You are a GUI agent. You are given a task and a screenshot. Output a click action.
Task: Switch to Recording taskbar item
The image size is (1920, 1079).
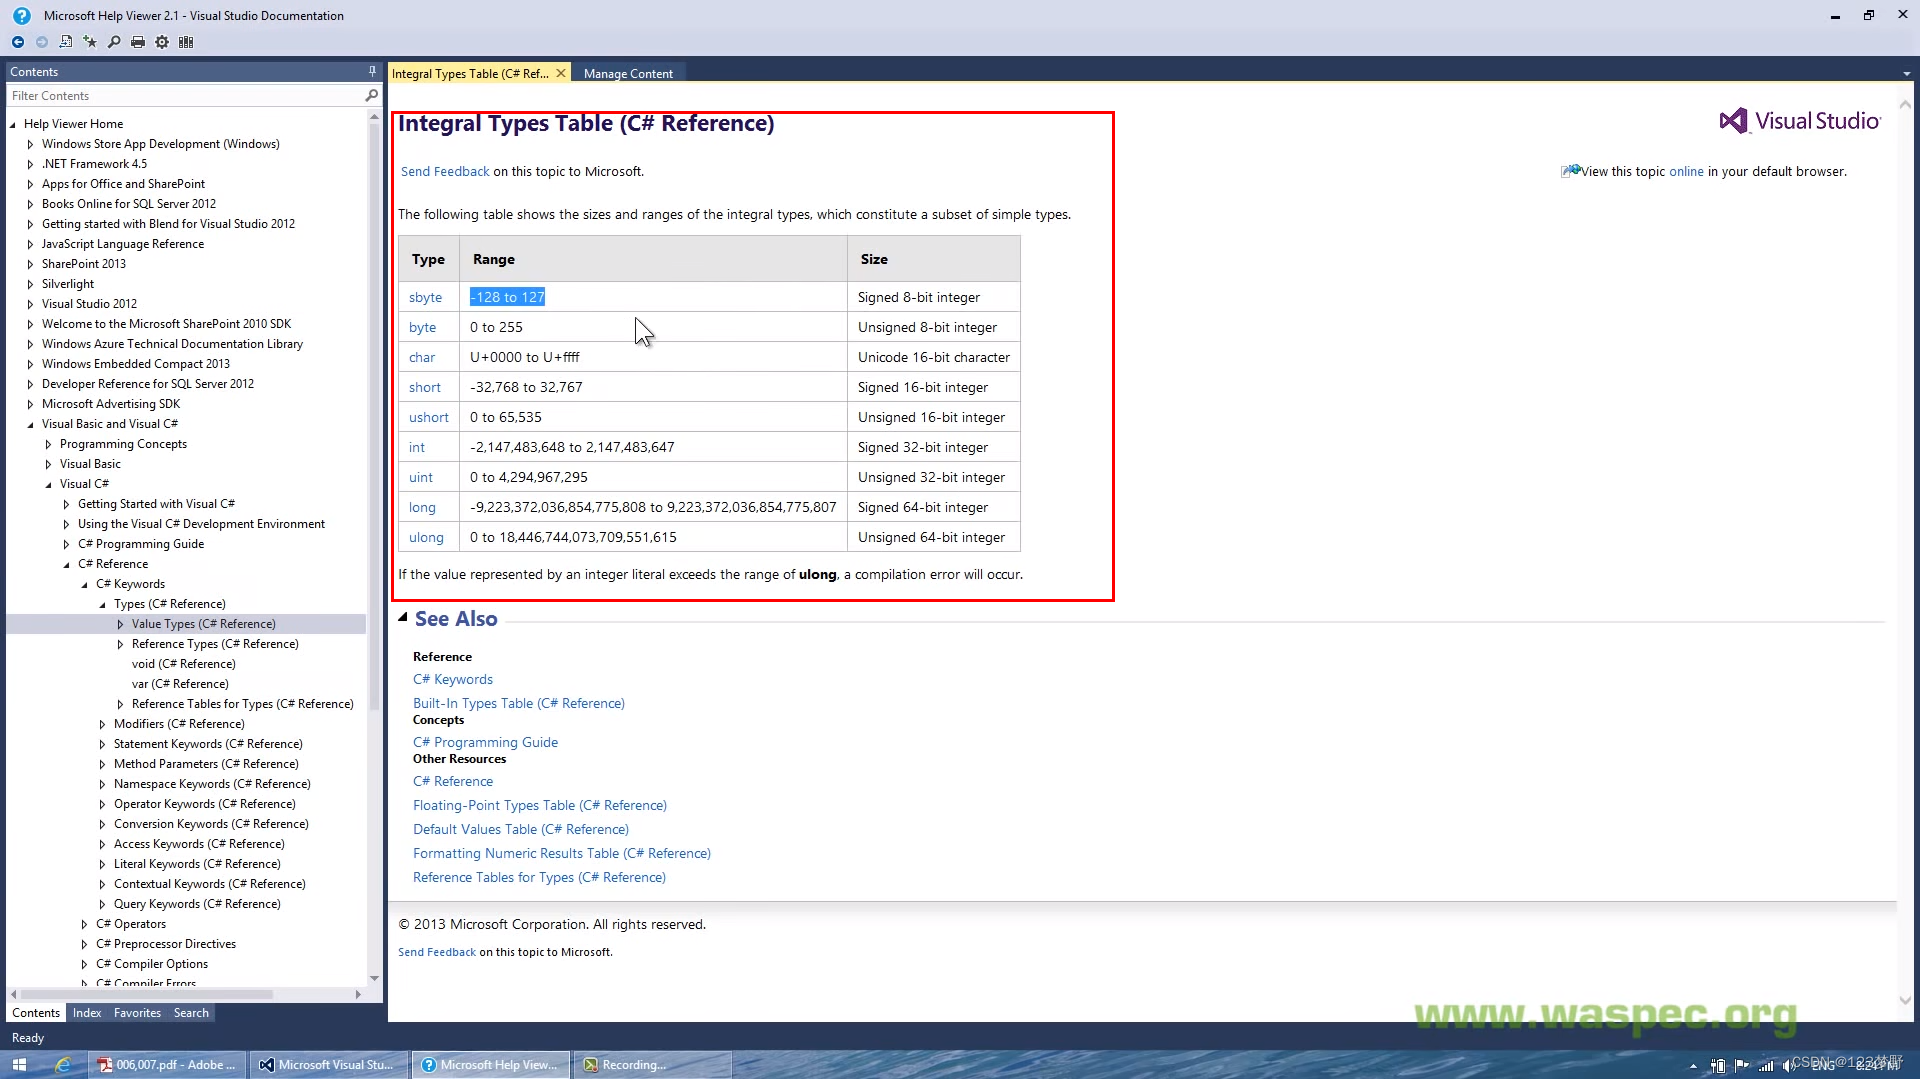point(653,1065)
